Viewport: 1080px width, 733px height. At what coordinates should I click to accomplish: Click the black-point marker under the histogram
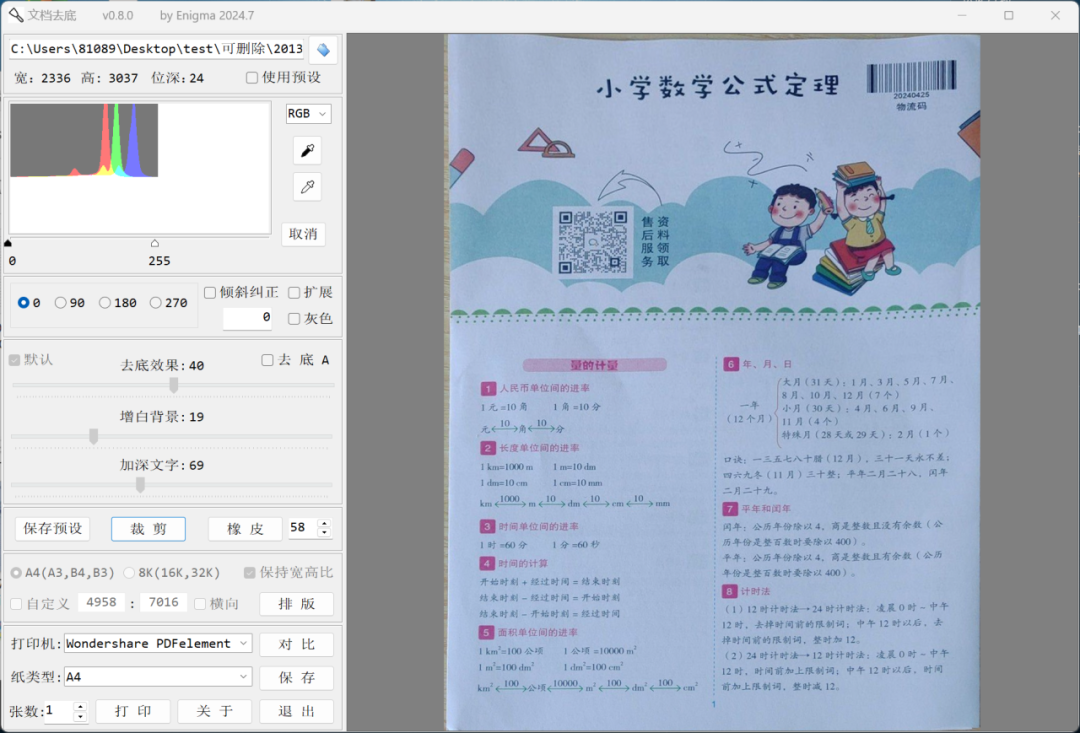pos(9,243)
